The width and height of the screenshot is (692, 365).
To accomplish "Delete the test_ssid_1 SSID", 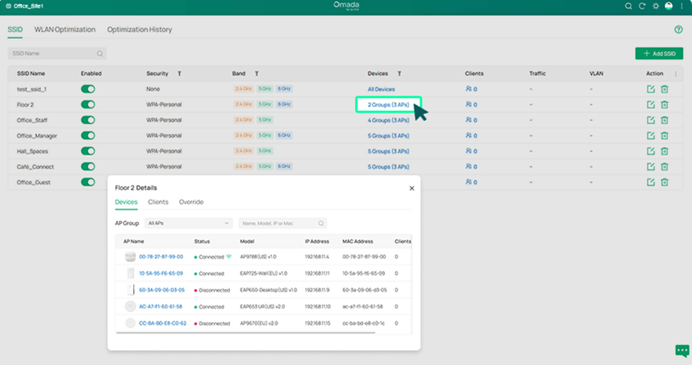I will tap(664, 89).
